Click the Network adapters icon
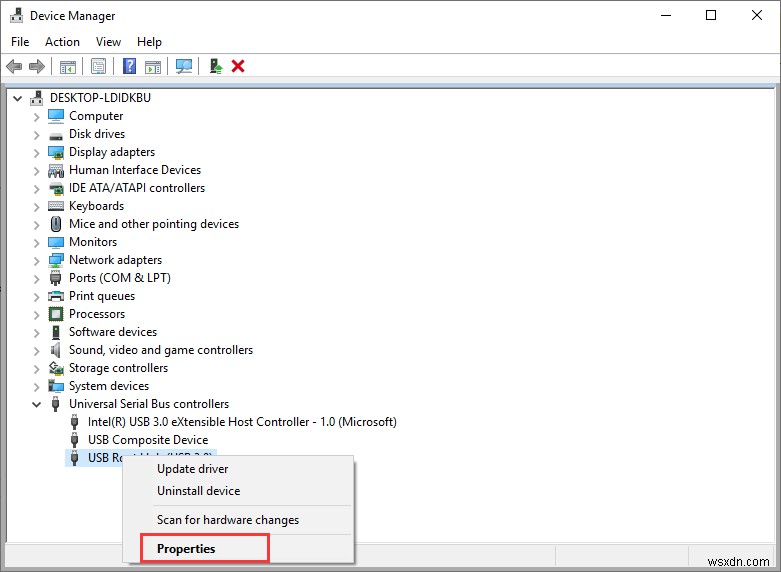Image resolution: width=781 pixels, height=572 pixels. [x=56, y=260]
